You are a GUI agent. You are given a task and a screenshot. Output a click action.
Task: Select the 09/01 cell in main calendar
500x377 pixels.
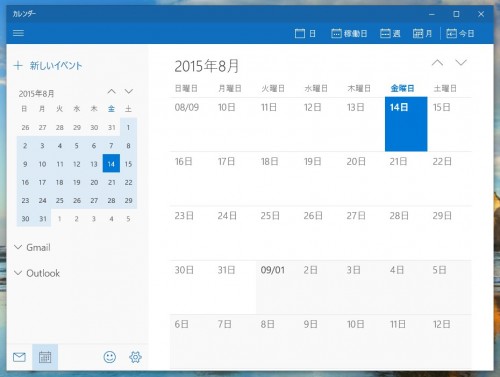click(277, 287)
